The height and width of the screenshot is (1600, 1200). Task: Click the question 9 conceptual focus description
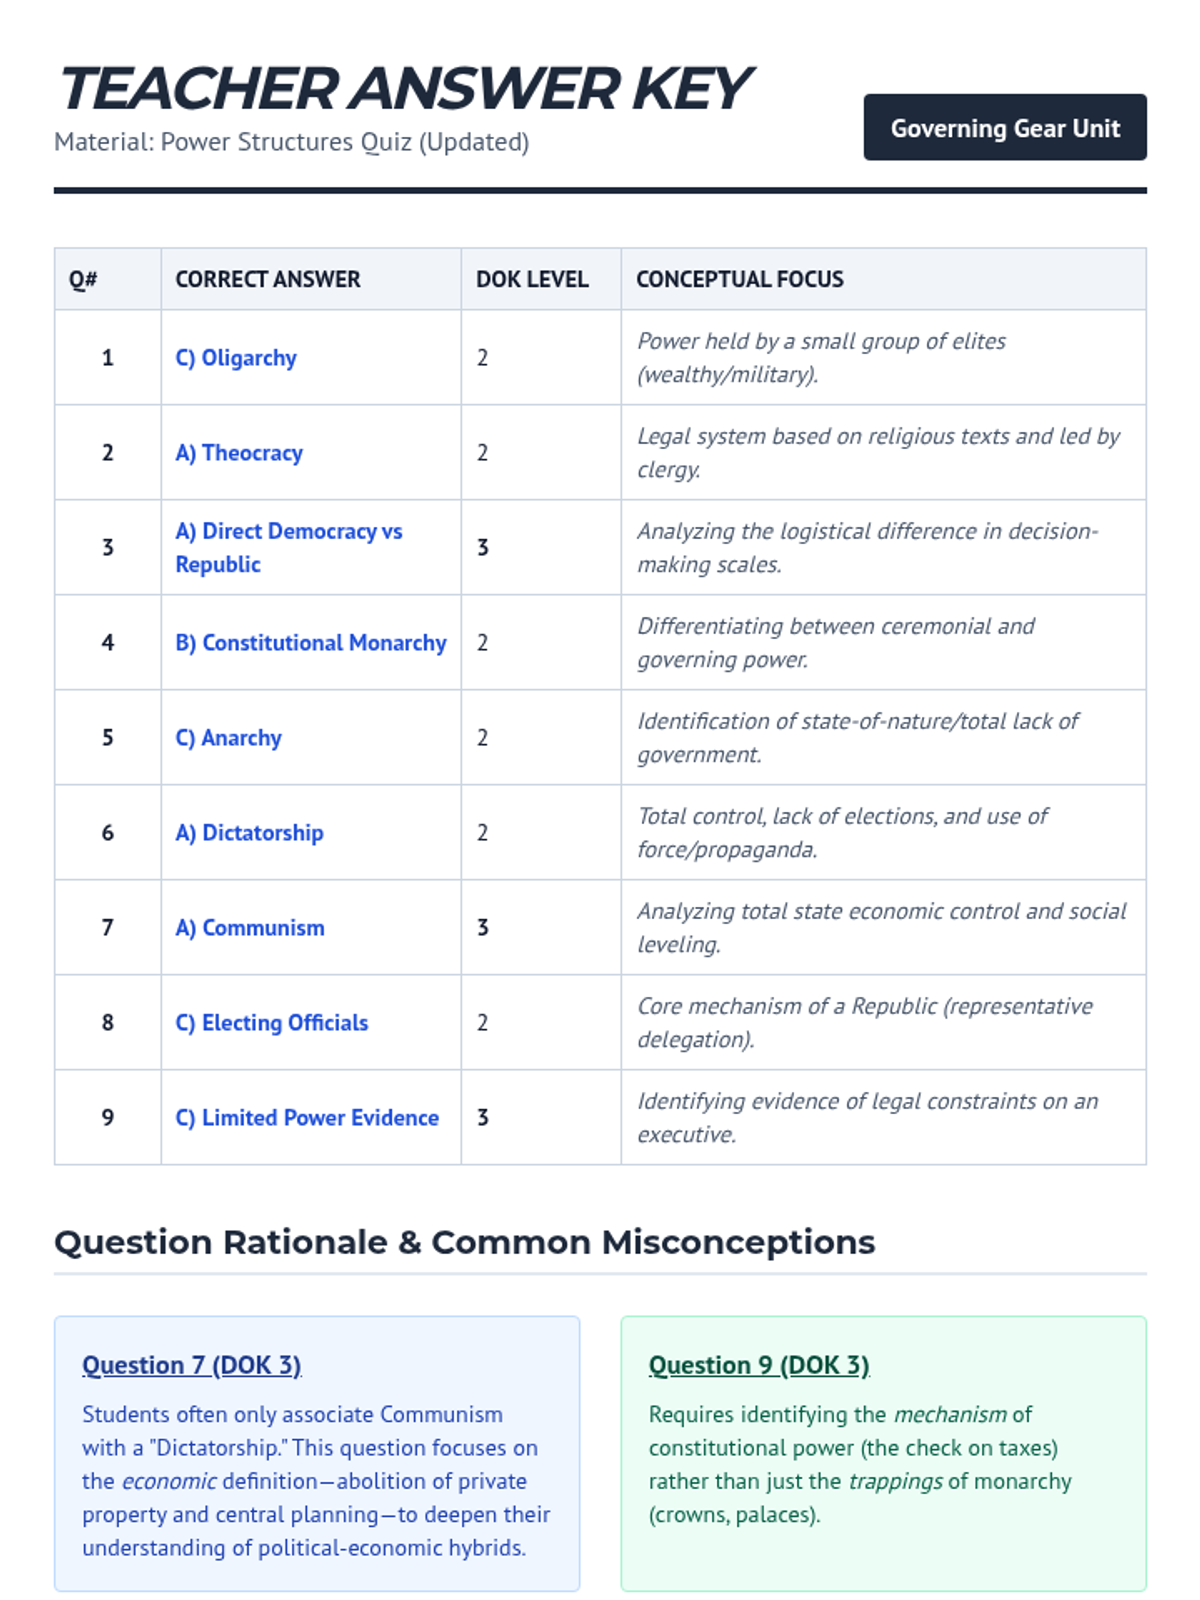(x=867, y=1118)
